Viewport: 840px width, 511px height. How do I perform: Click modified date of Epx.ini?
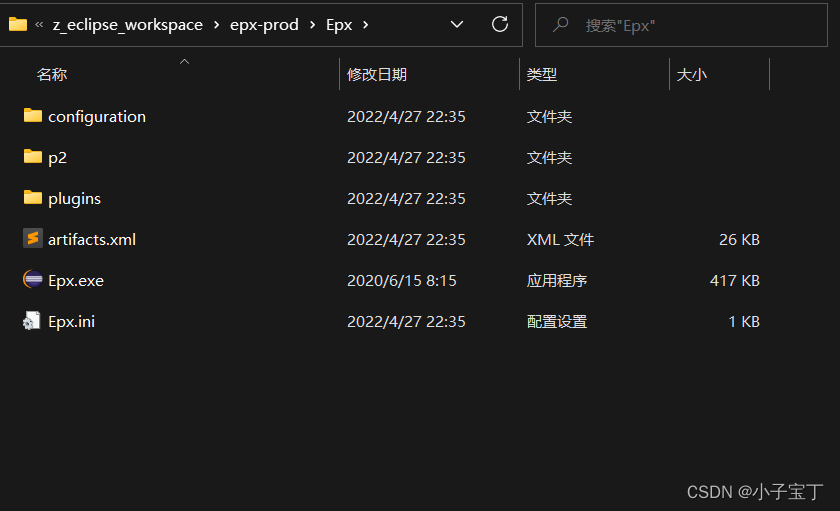pos(406,321)
